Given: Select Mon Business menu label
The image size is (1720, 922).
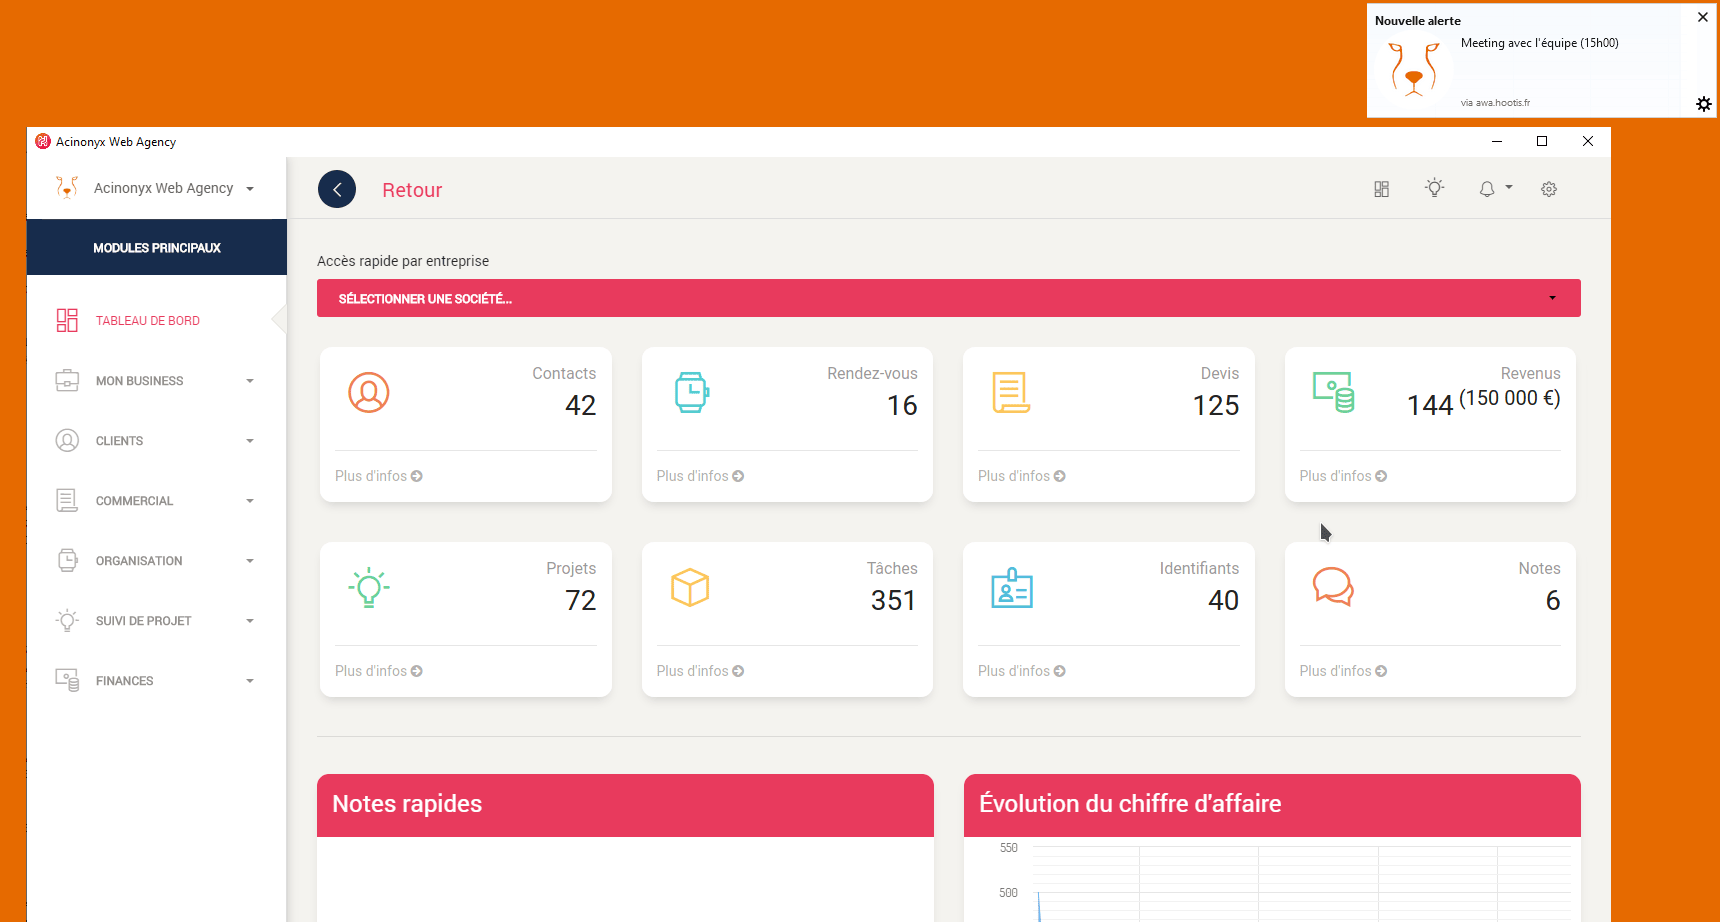Looking at the screenshot, I should click(x=139, y=381).
